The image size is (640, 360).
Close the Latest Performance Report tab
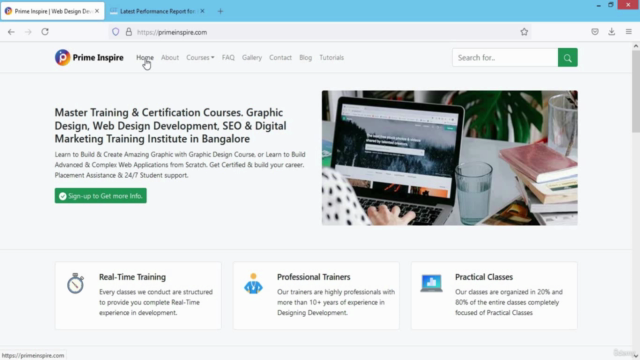point(202,11)
